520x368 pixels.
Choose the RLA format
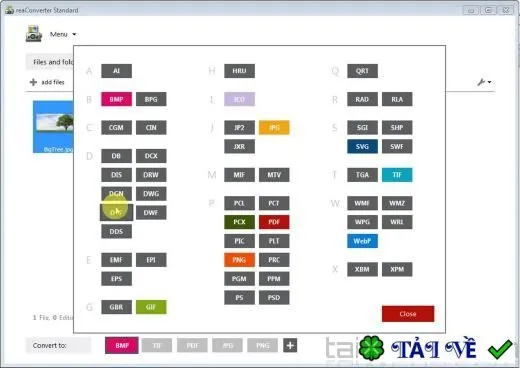point(397,99)
